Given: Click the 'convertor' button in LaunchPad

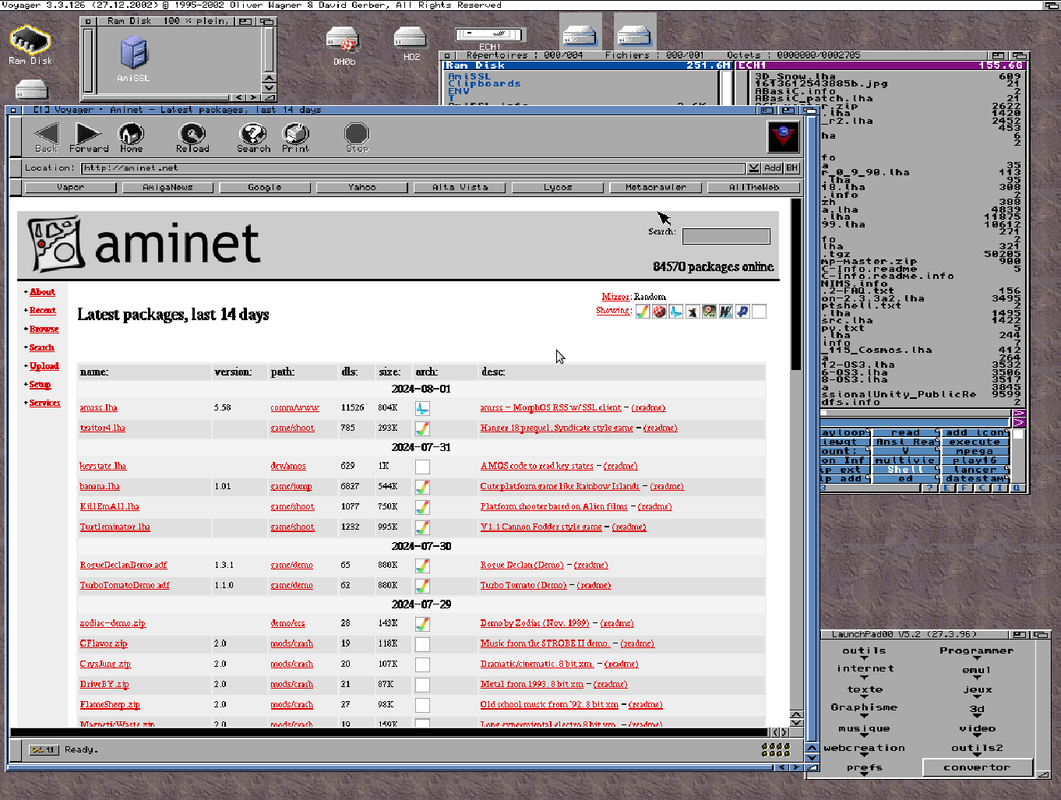Looking at the screenshot, I should pos(976,768).
